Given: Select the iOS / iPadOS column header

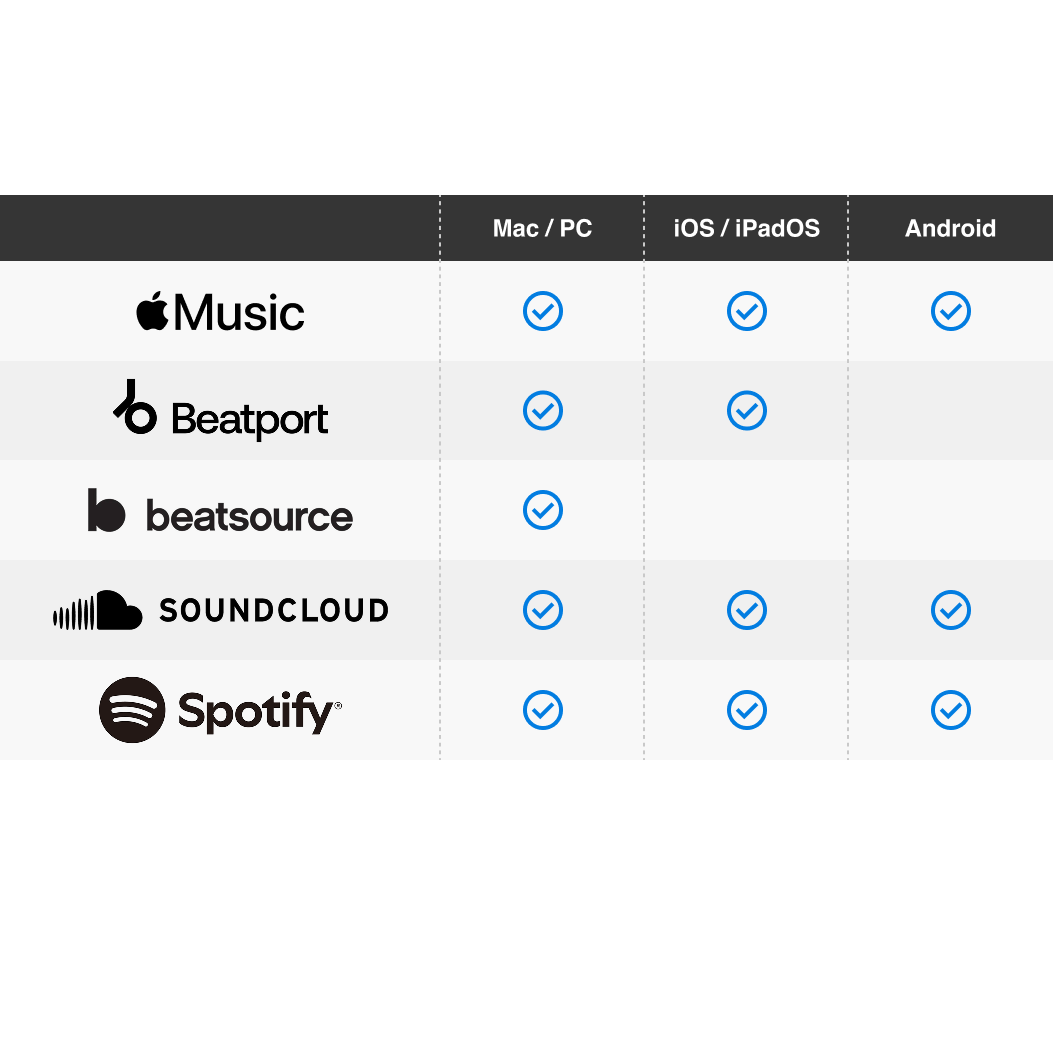Looking at the screenshot, I should point(747,228).
